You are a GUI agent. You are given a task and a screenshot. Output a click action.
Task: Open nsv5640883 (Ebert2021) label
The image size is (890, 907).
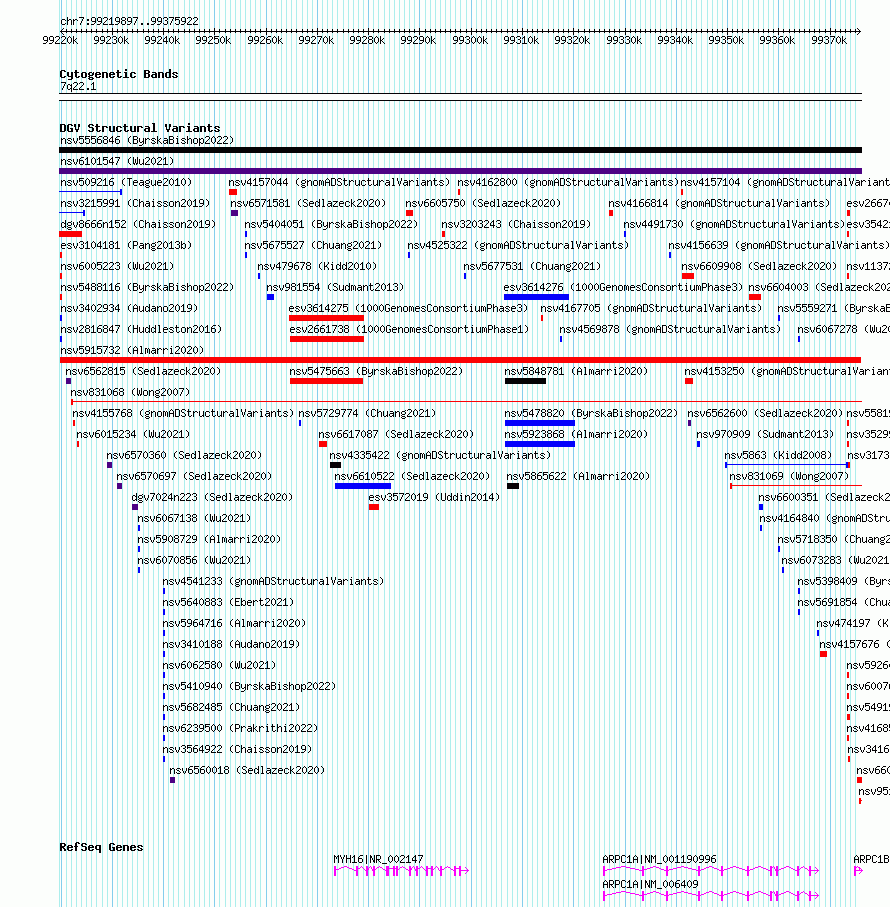228,602
